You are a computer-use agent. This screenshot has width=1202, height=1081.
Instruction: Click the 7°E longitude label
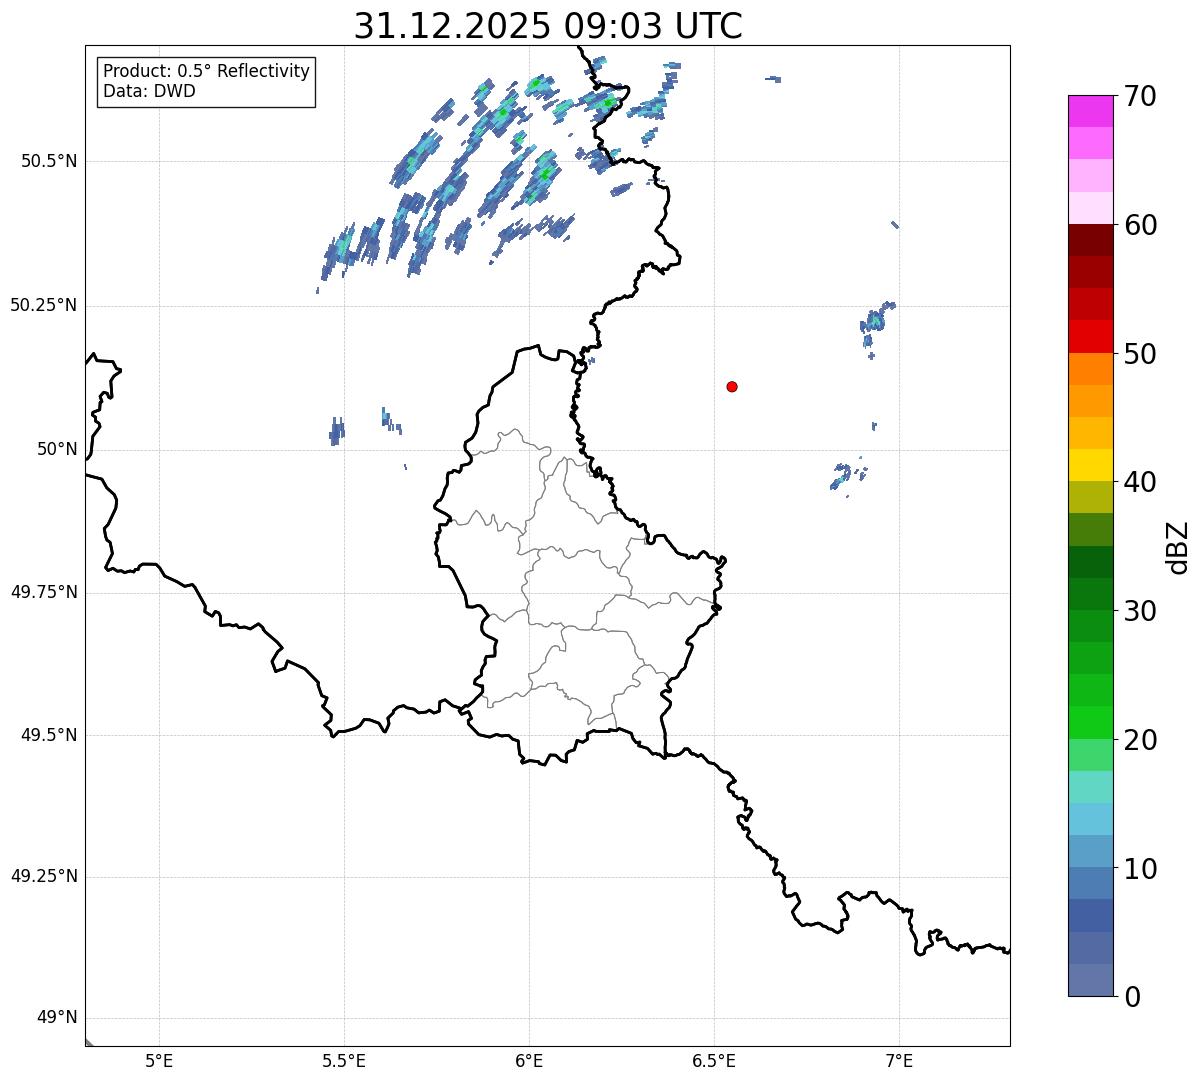pyautogui.click(x=899, y=1060)
